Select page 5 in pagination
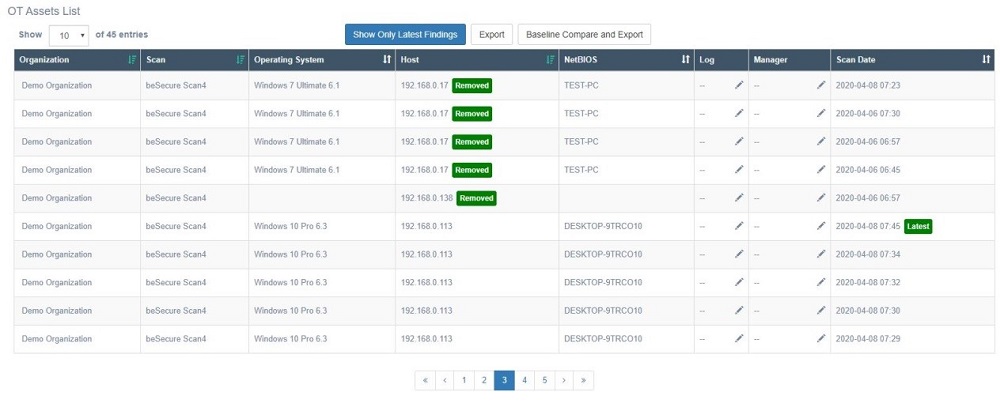Screen dimensions: 1000x403 [544, 380]
